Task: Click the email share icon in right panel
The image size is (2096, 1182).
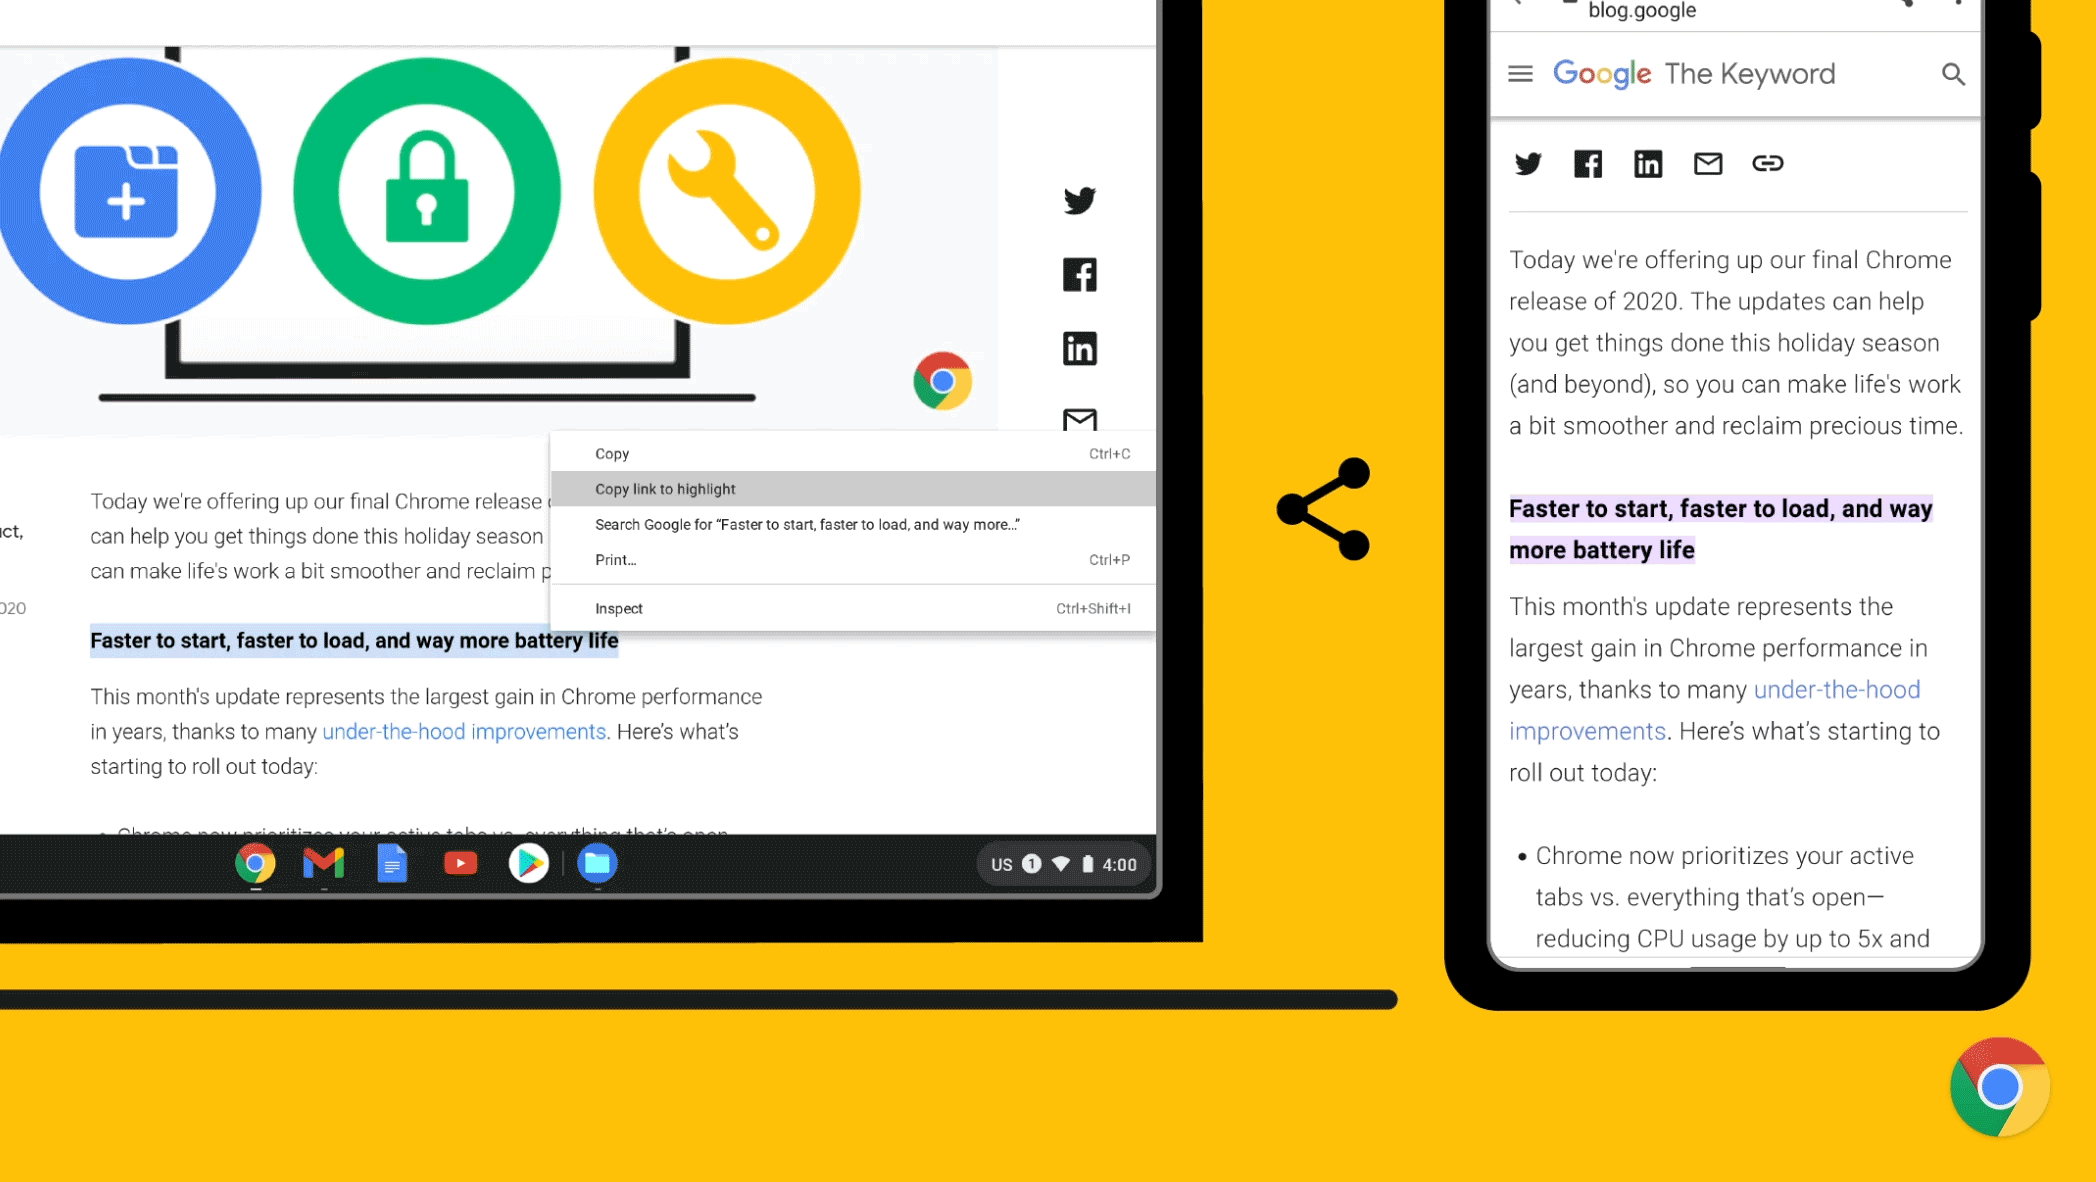Action: [x=1709, y=163]
